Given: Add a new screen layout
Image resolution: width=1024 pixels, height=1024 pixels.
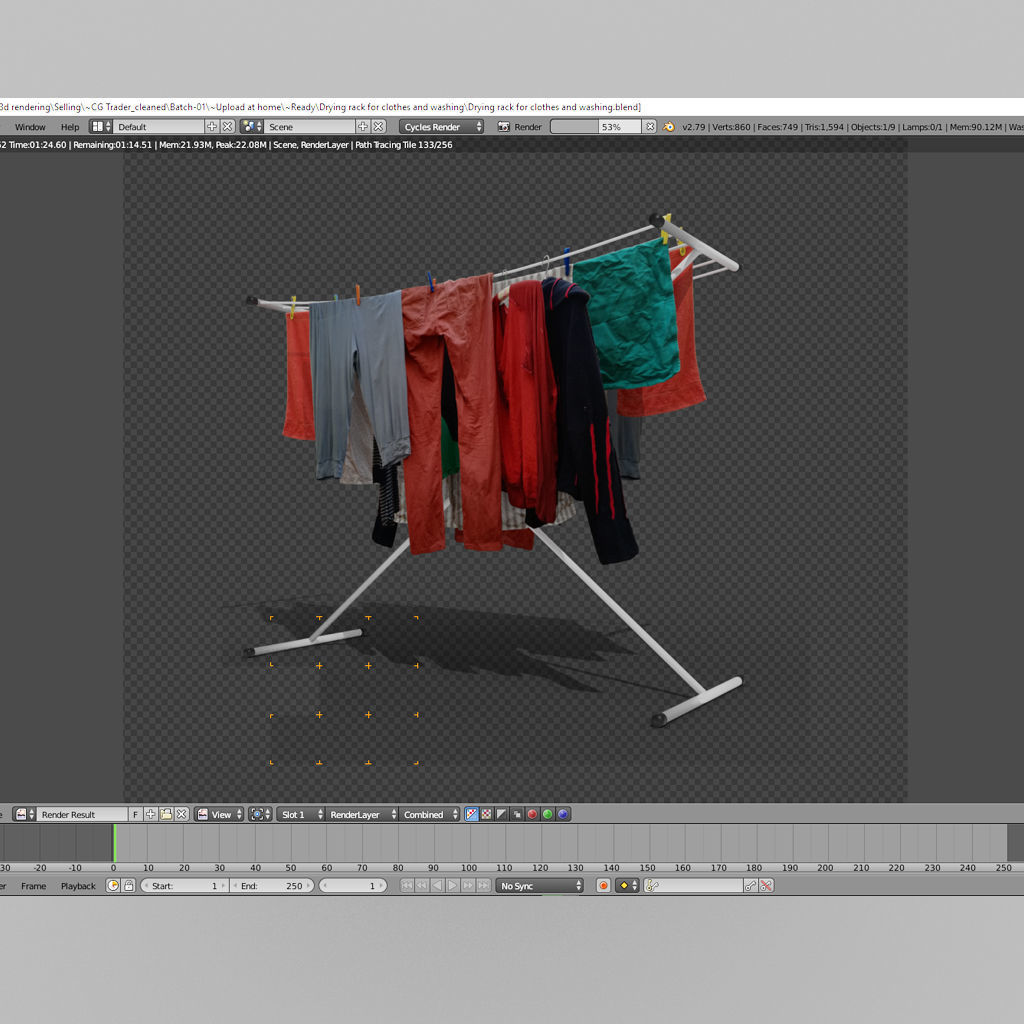Looking at the screenshot, I should point(212,127).
